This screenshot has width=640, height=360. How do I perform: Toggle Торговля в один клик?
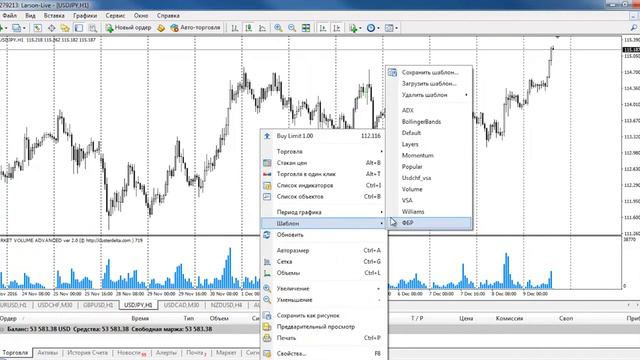point(324,174)
